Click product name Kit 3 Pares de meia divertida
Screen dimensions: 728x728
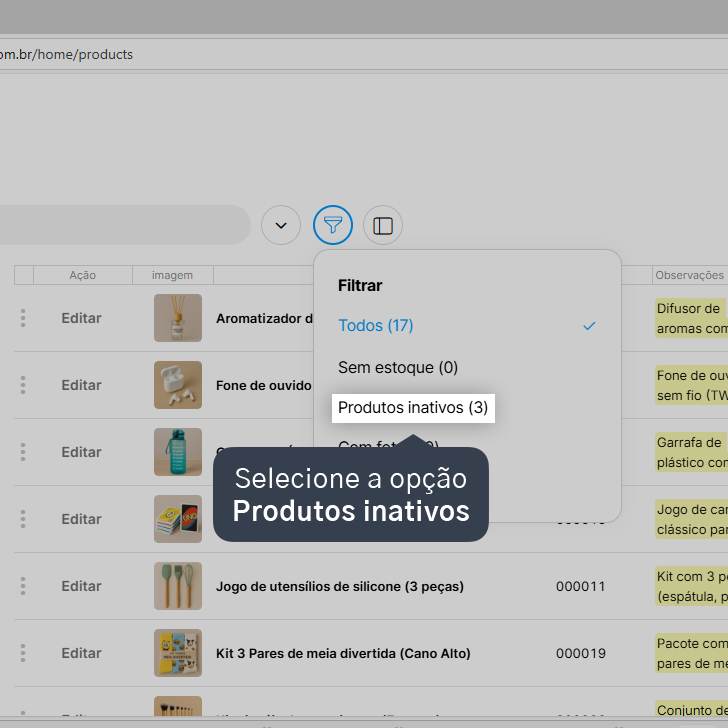click(343, 653)
